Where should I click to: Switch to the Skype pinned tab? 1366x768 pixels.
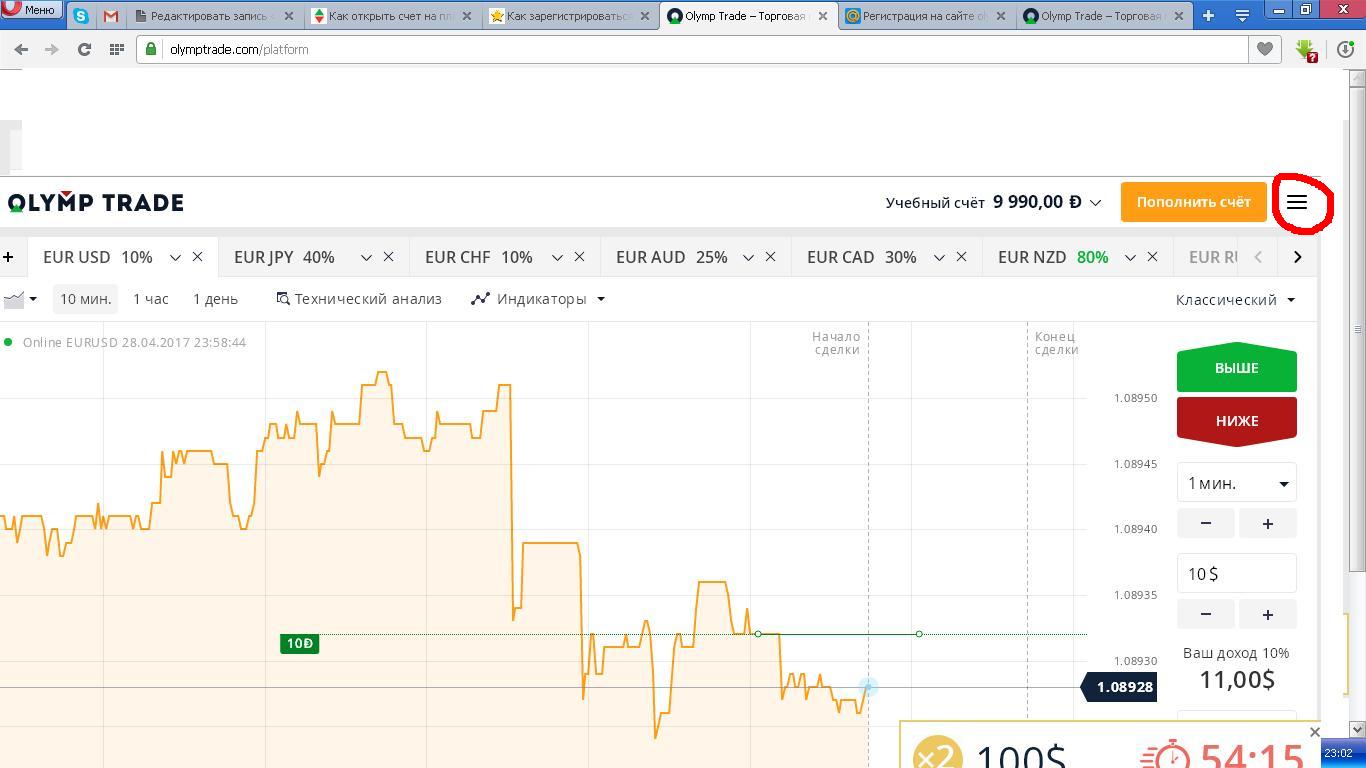tap(81, 16)
